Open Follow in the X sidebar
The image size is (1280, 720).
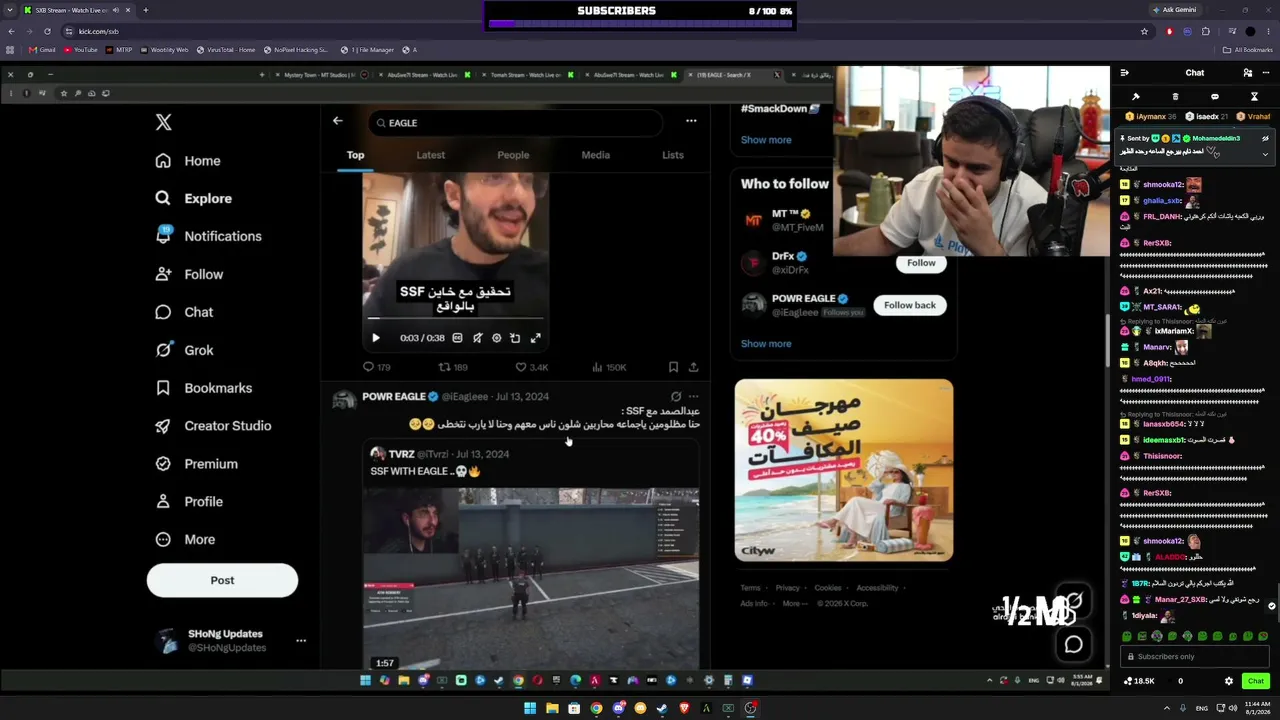(189, 274)
